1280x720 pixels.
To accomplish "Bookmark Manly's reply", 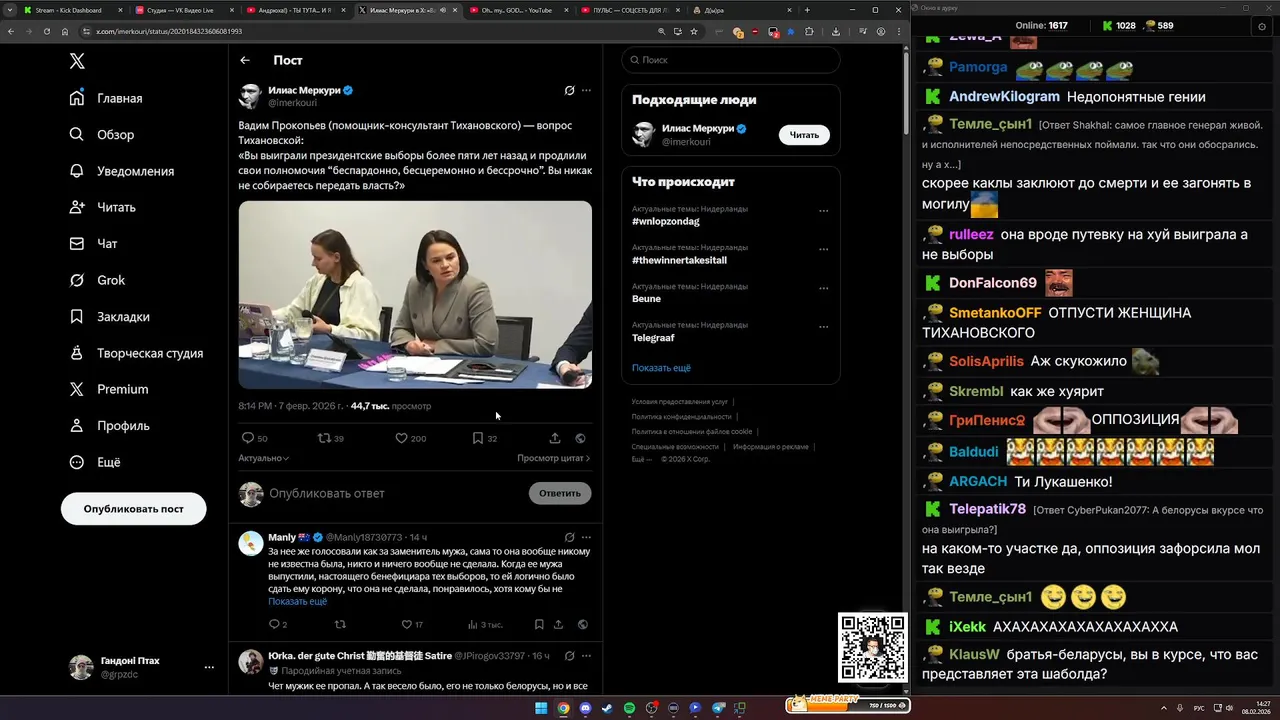I will (539, 624).
